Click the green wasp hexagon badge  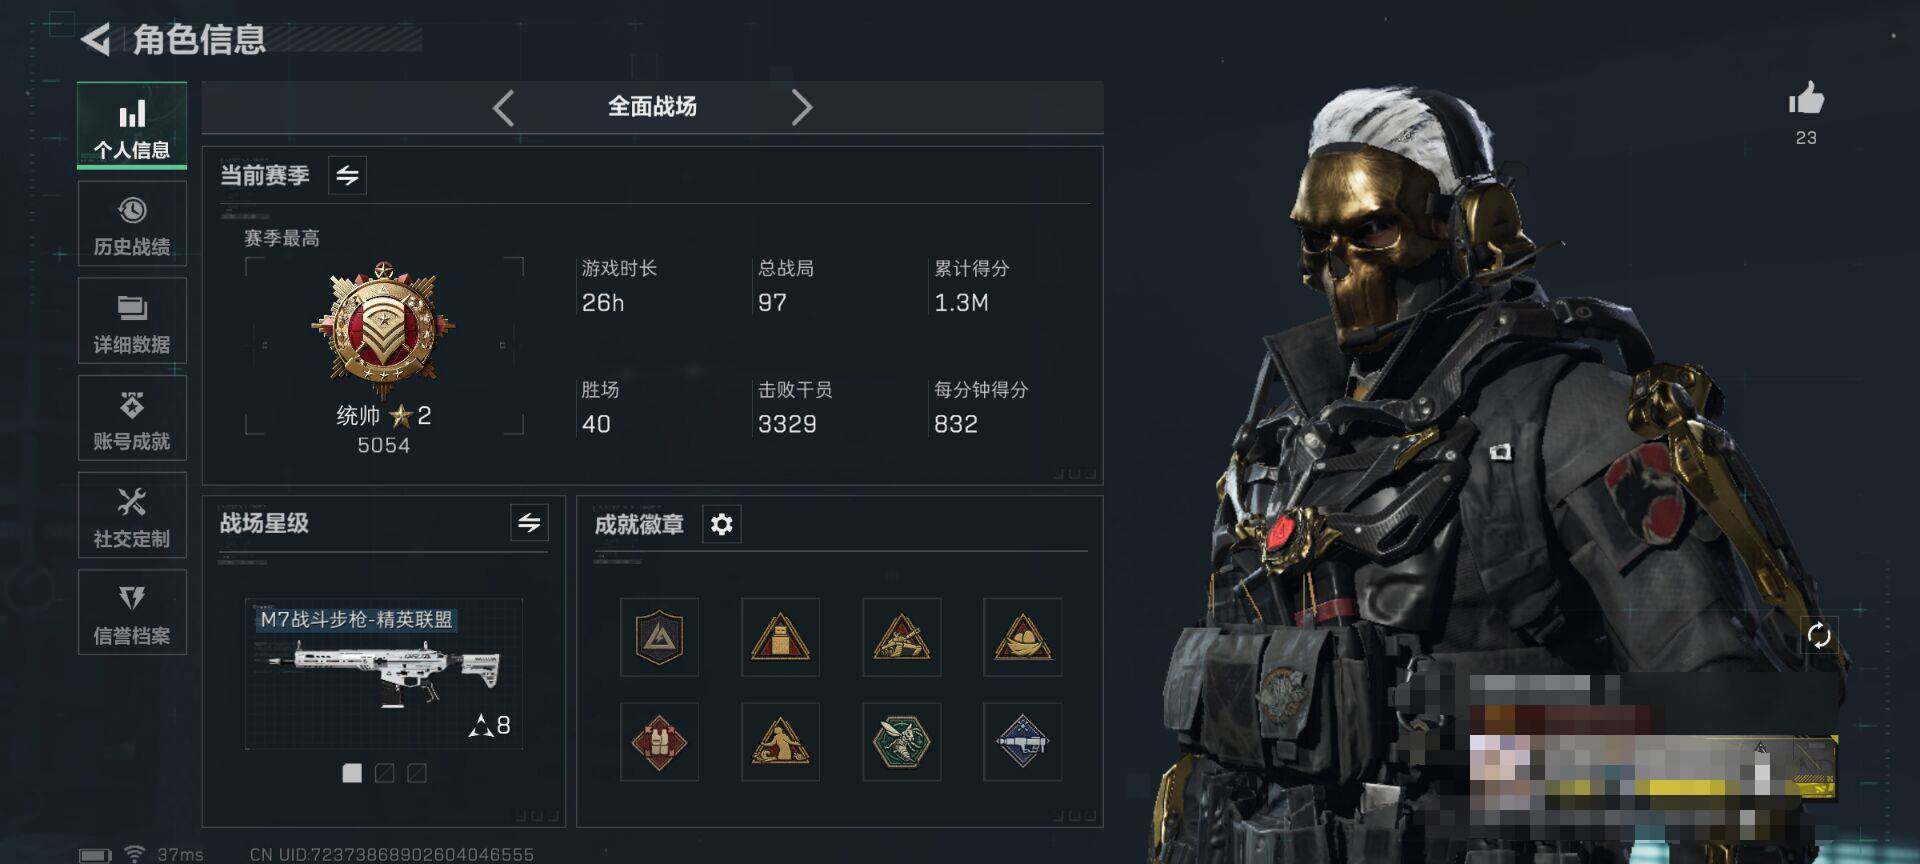(902, 742)
